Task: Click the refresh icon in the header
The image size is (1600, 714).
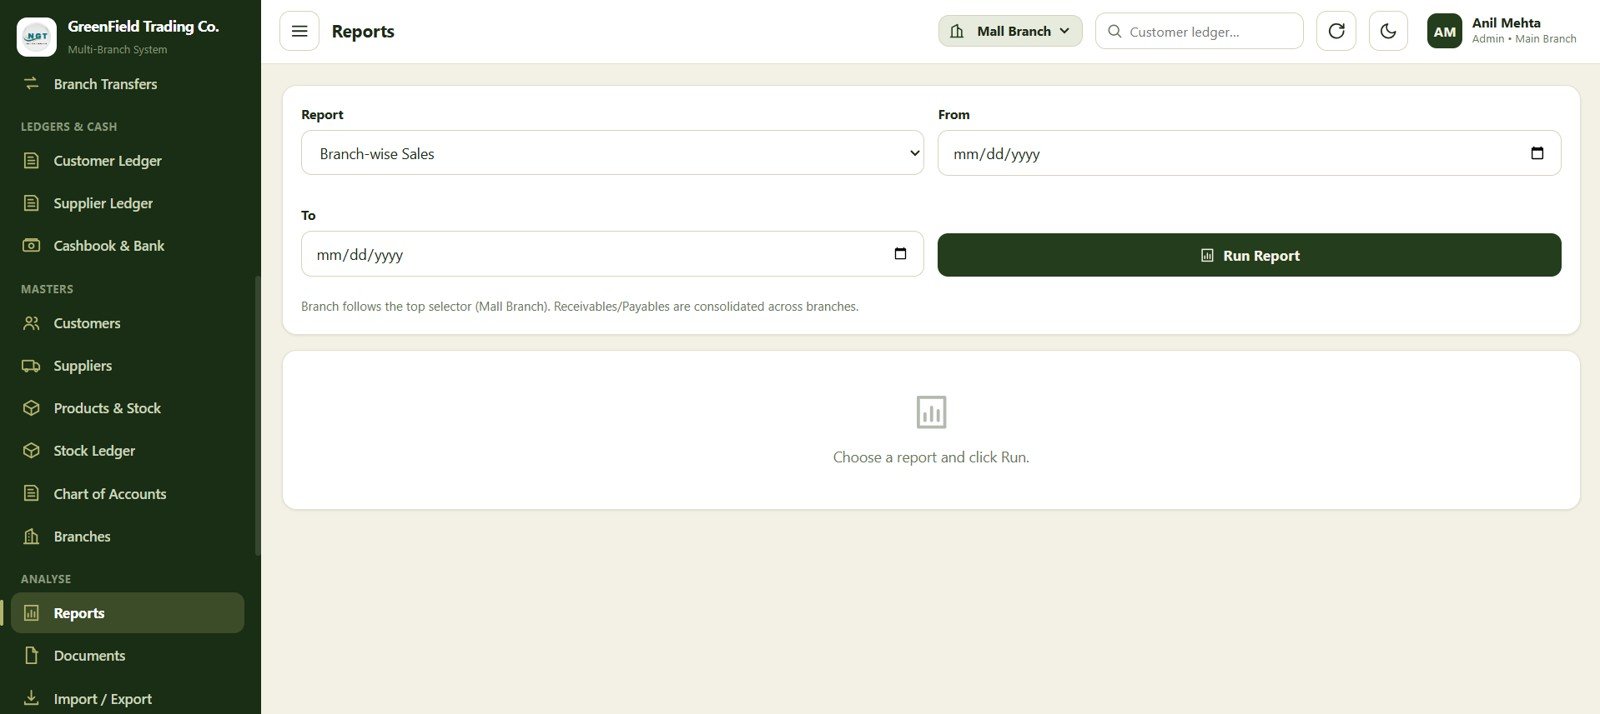Action: pyautogui.click(x=1336, y=31)
